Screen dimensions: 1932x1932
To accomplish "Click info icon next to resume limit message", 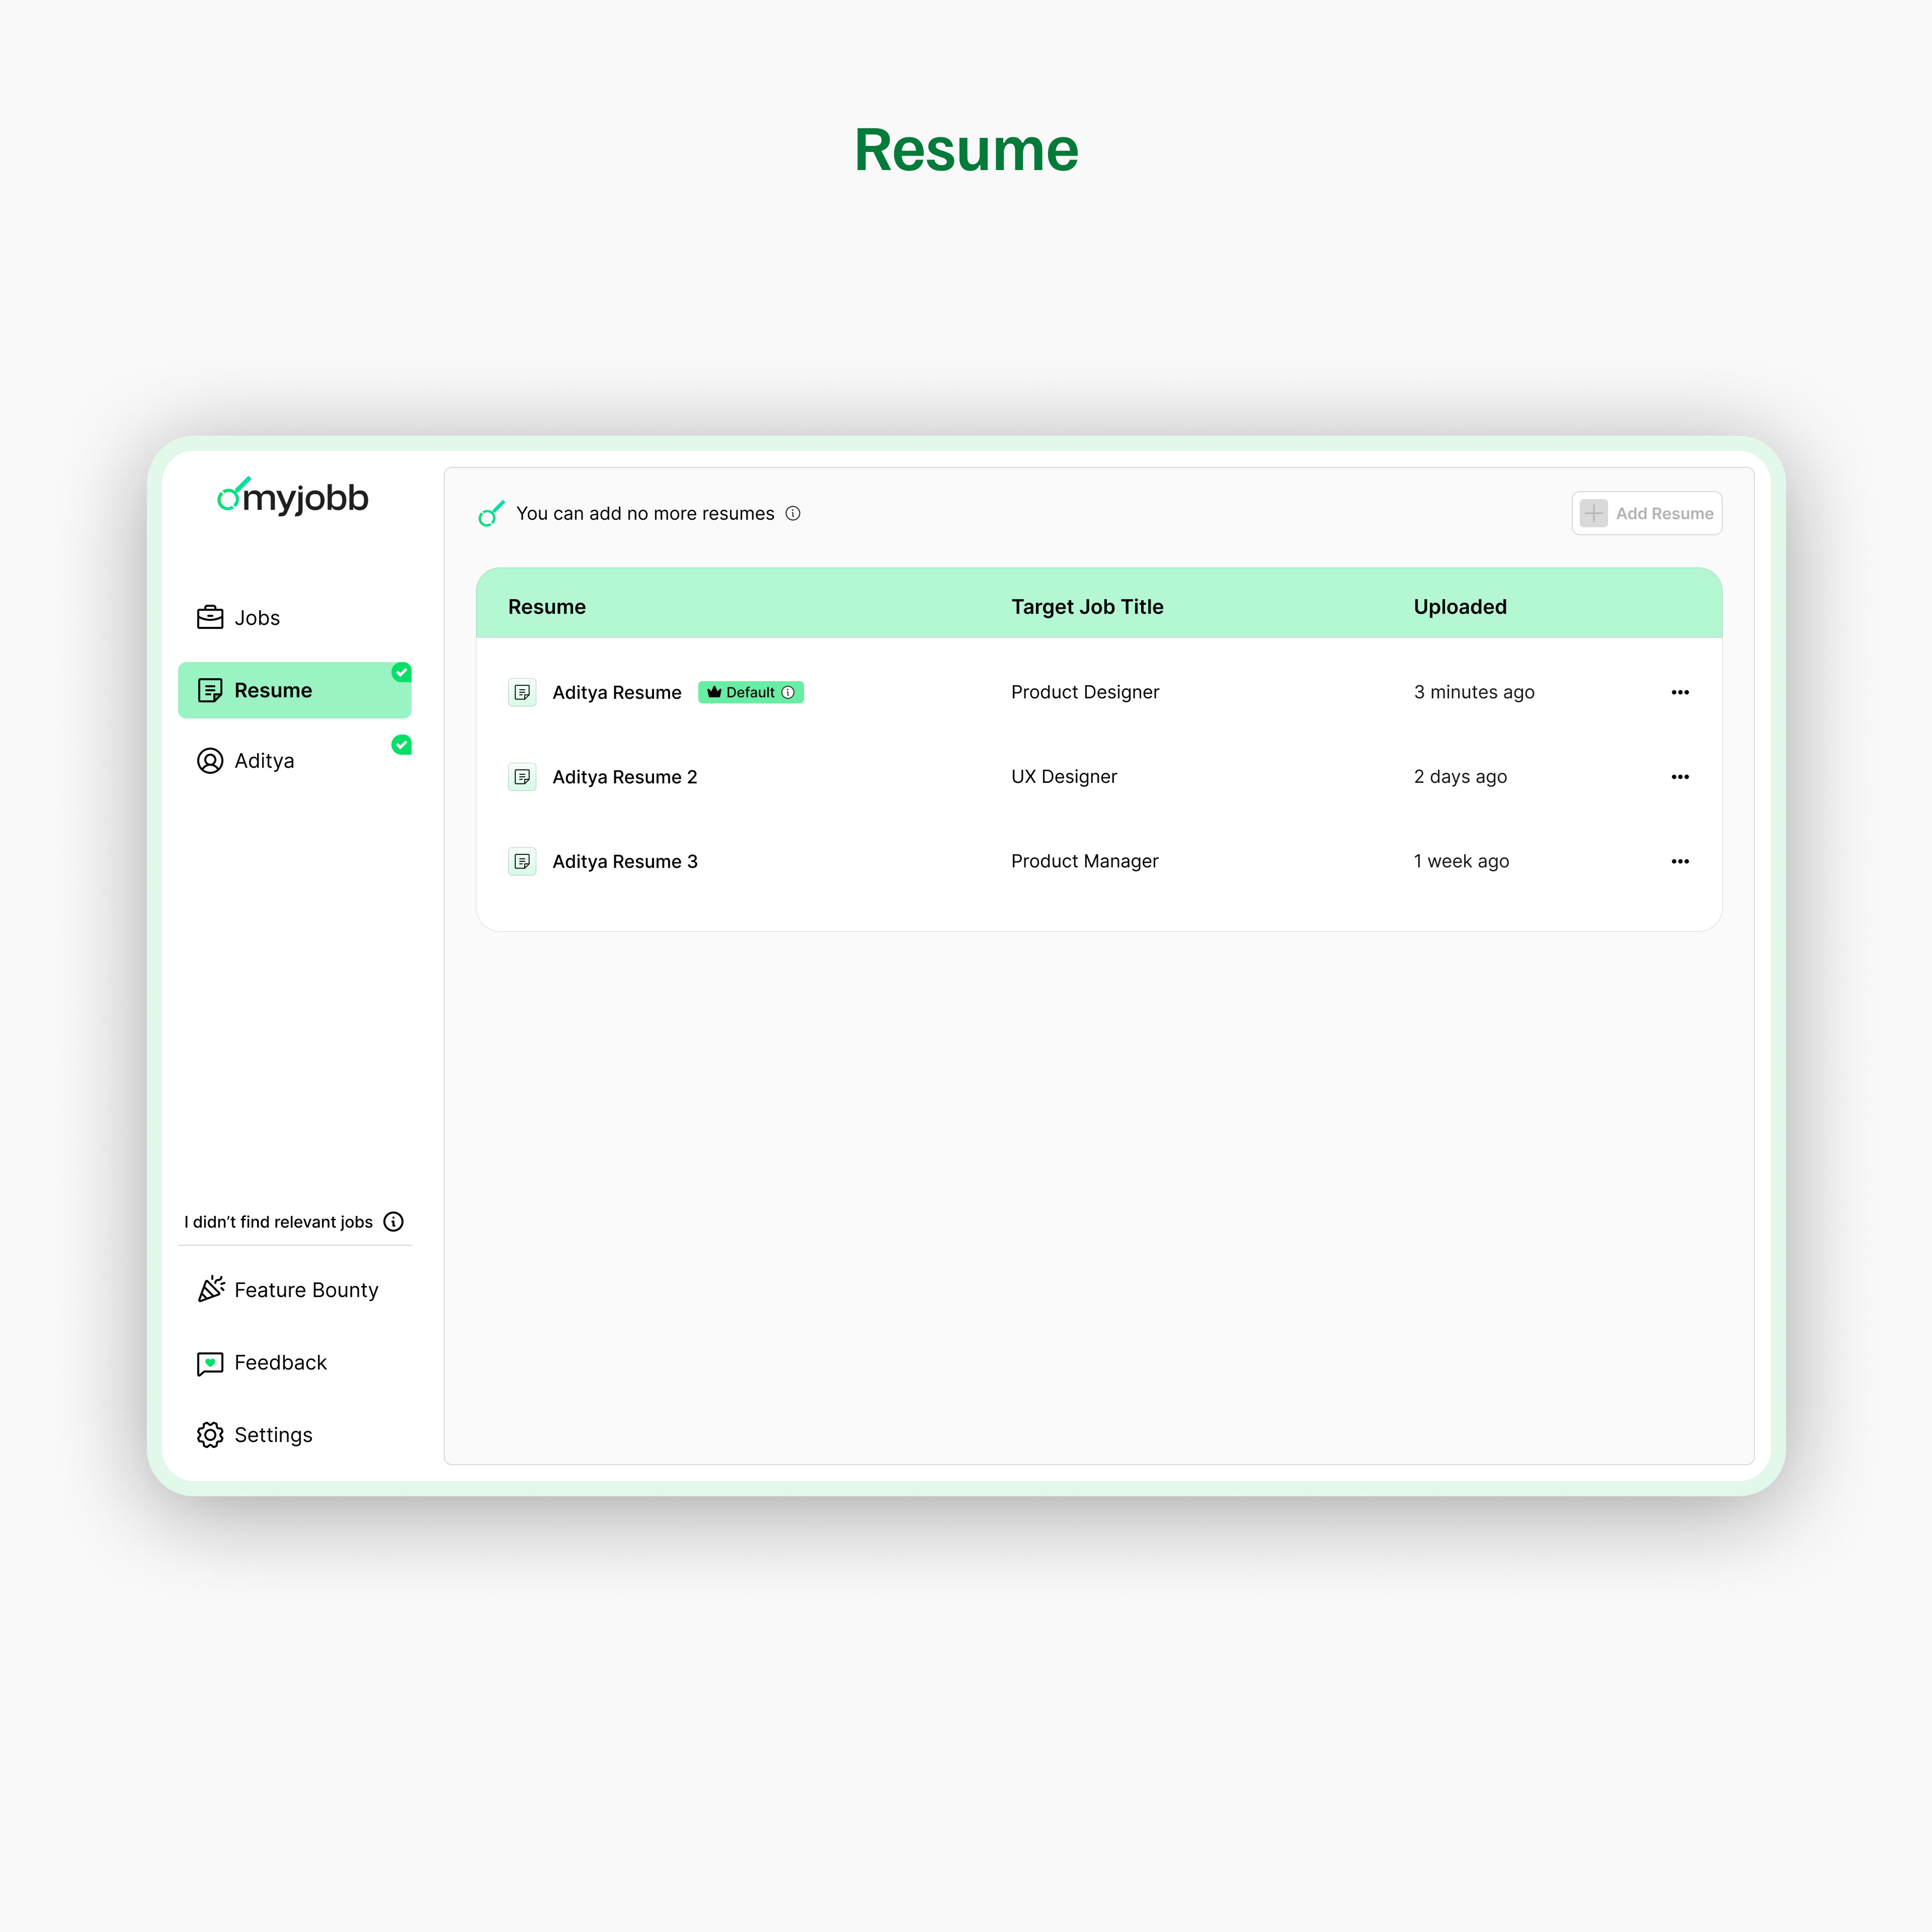I will tap(793, 513).
